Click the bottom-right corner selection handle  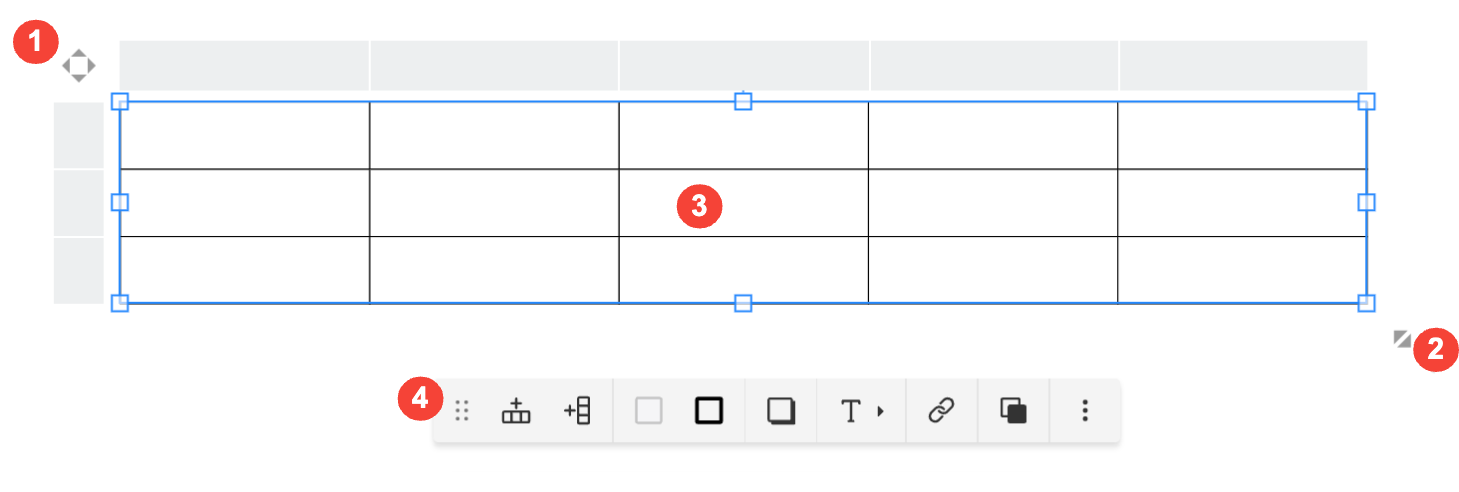coord(1367,303)
